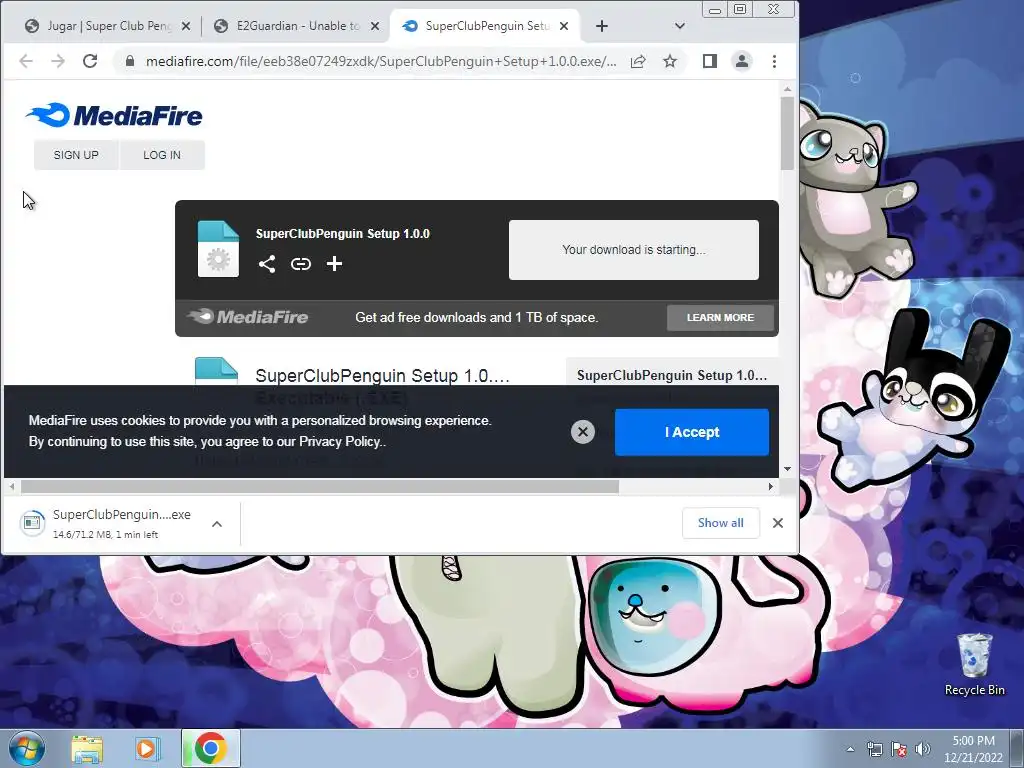Click the Chrome icon in the taskbar
The width and height of the screenshot is (1024, 768).
click(x=210, y=748)
